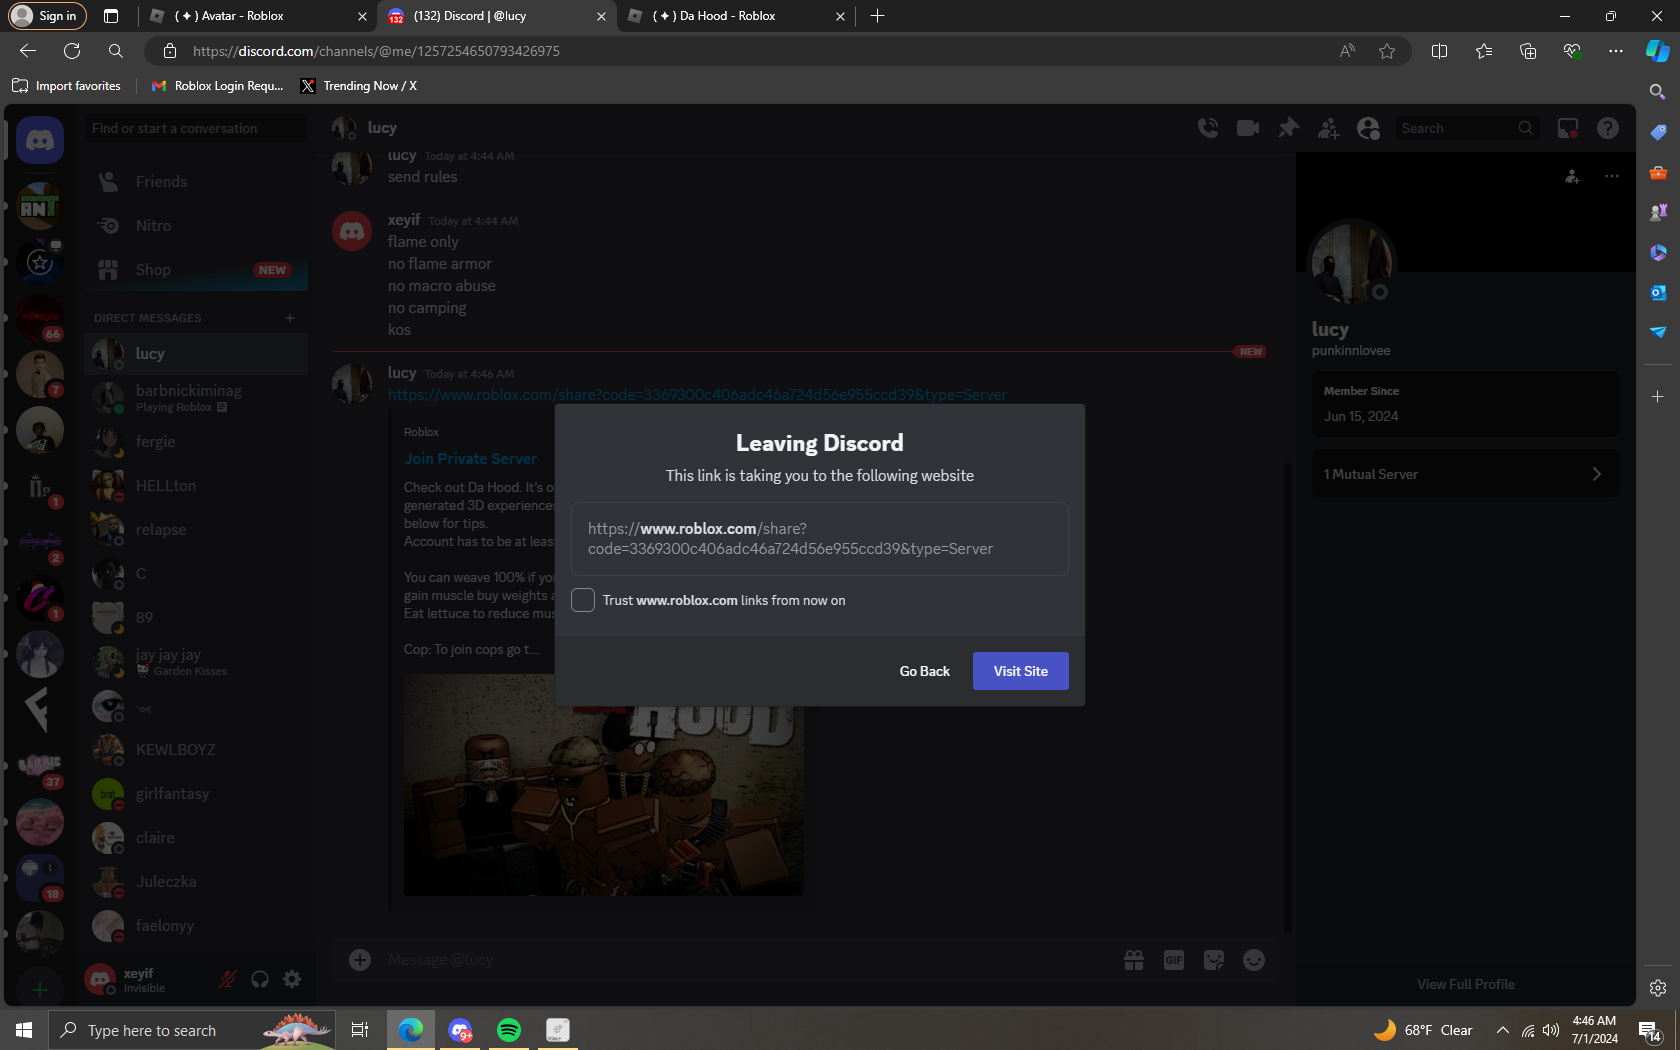Viewport: 1680px width, 1050px height.
Task: Open sticker picker
Action: coord(1214,960)
